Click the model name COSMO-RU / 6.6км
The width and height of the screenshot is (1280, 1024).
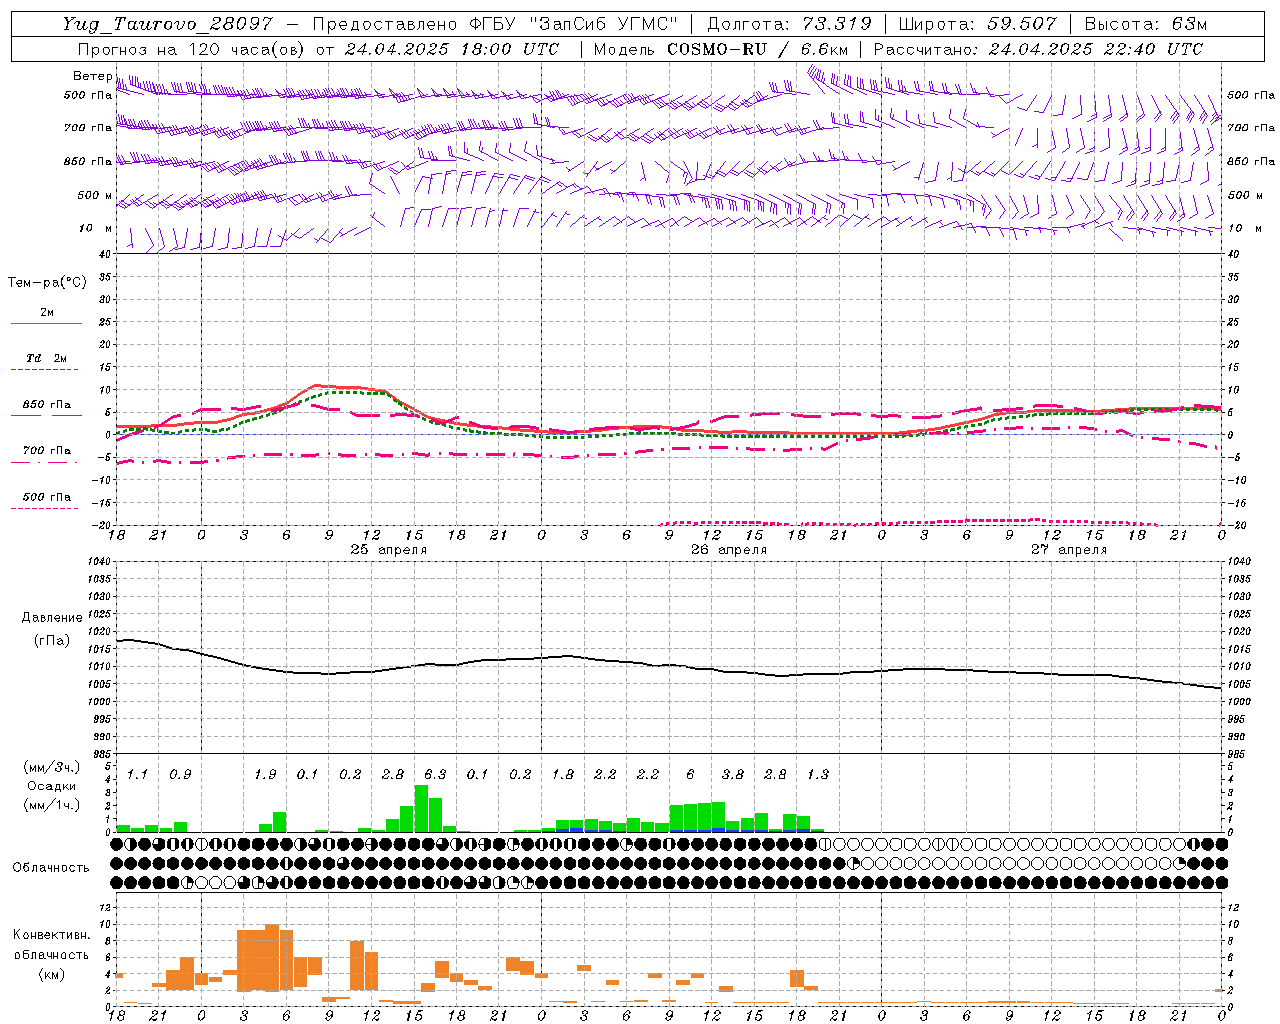(758, 49)
